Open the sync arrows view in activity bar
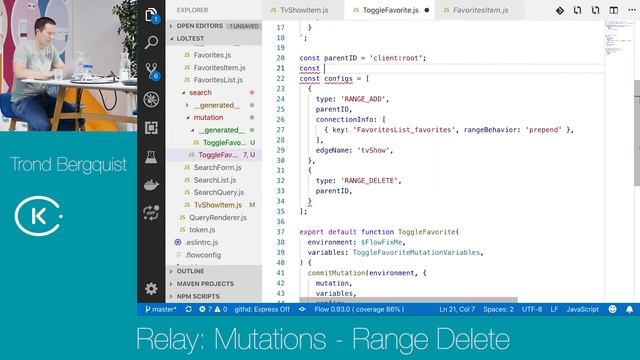Image resolution: width=640 pixels, height=360 pixels. pyautogui.click(x=151, y=213)
